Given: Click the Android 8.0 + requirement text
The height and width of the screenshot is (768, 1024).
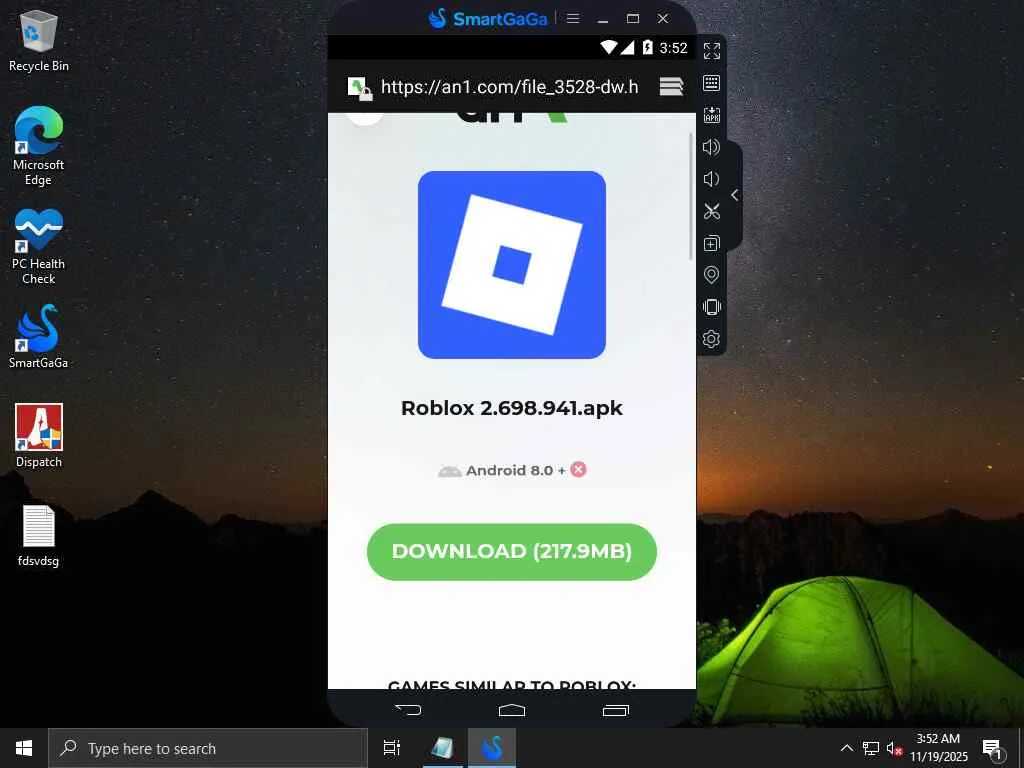Looking at the screenshot, I should click(516, 470).
